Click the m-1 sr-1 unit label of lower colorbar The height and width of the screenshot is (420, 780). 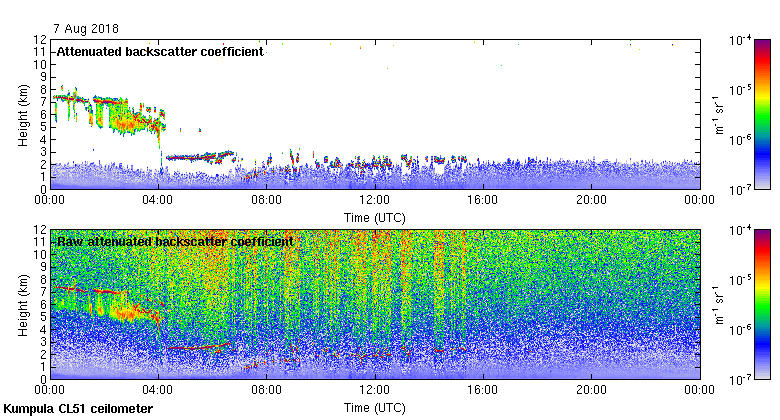719,305
